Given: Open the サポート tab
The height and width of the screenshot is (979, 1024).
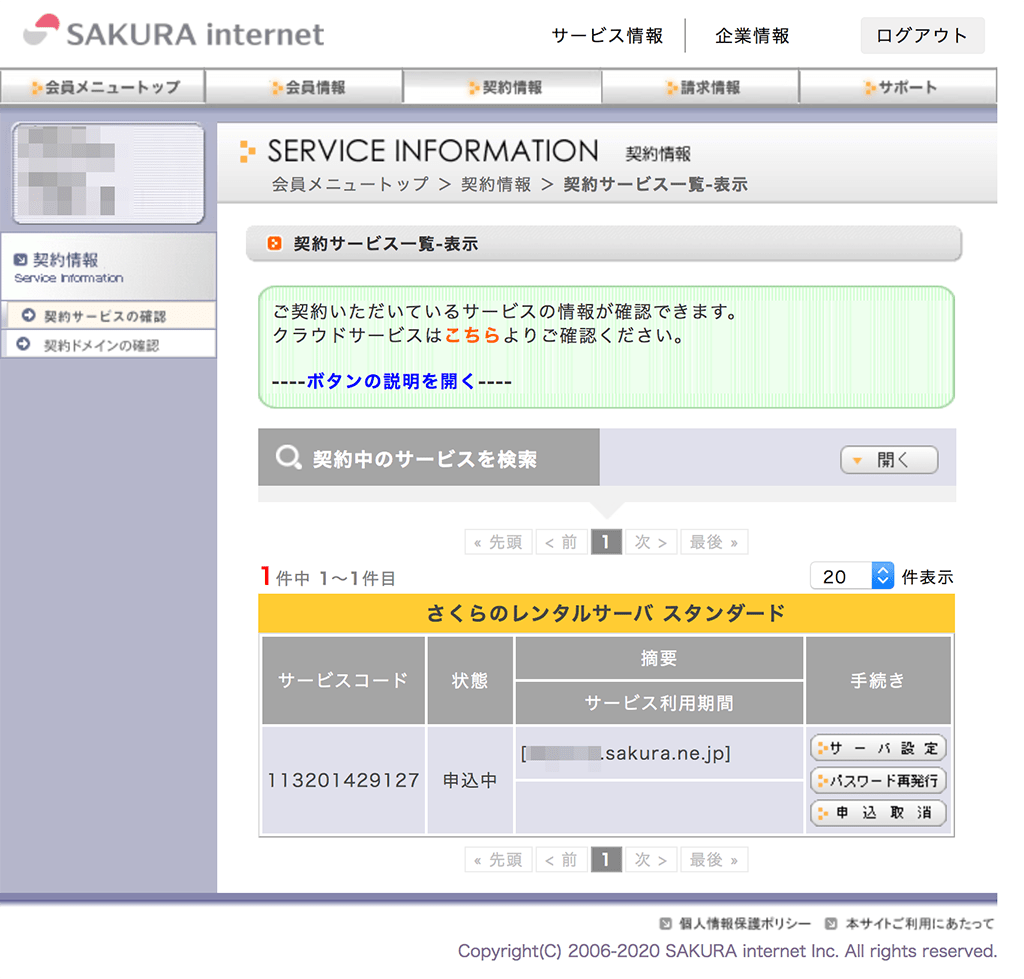Looking at the screenshot, I should pos(898,87).
